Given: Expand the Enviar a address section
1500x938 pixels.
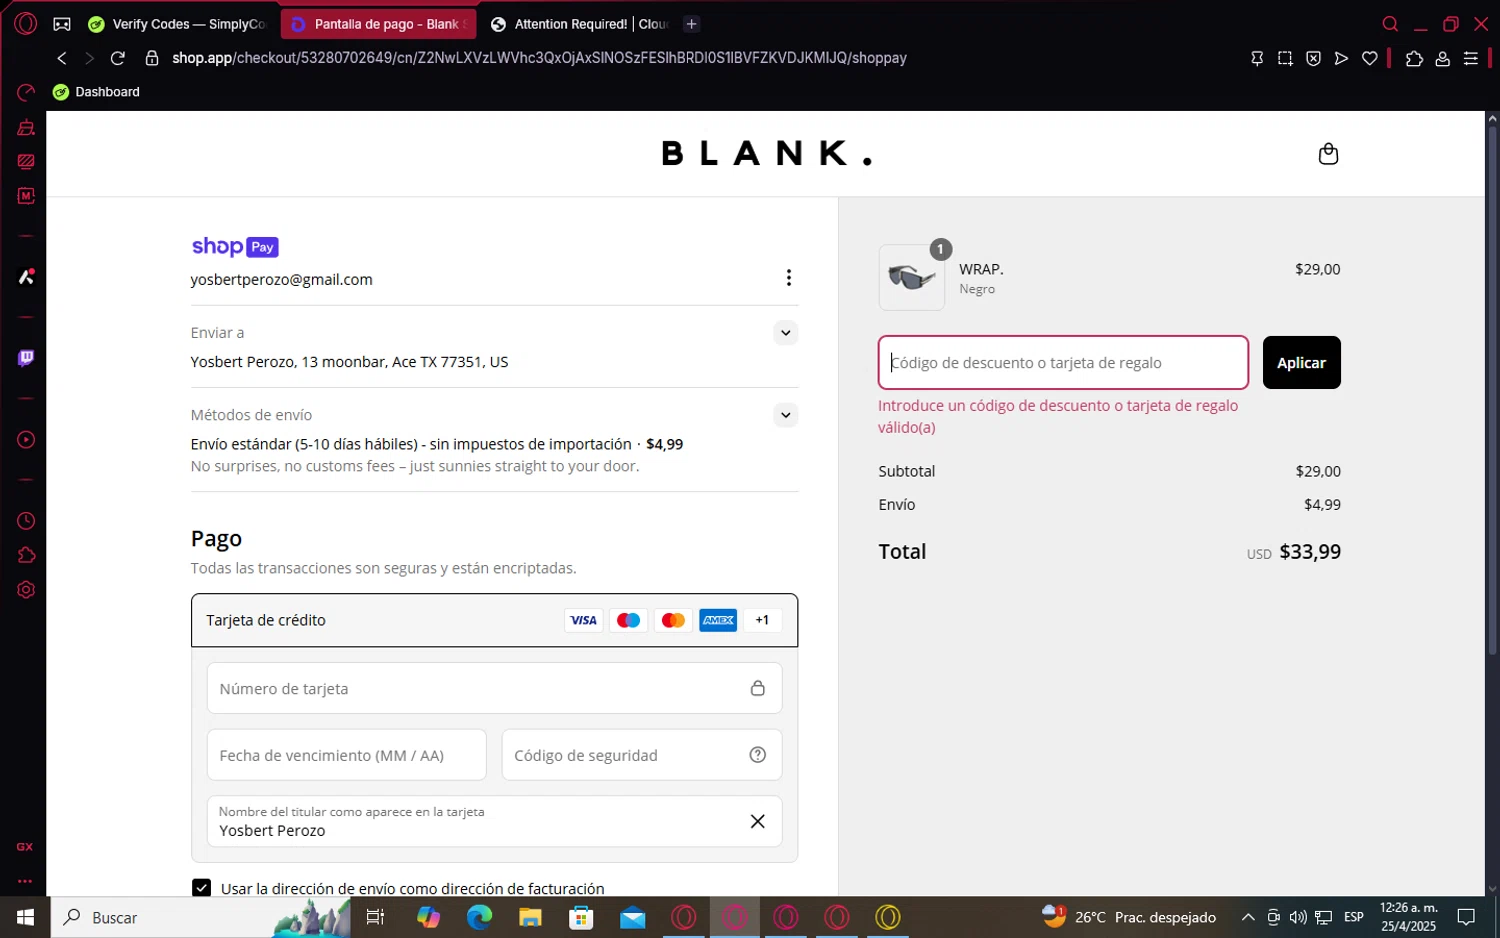Looking at the screenshot, I should click(786, 333).
